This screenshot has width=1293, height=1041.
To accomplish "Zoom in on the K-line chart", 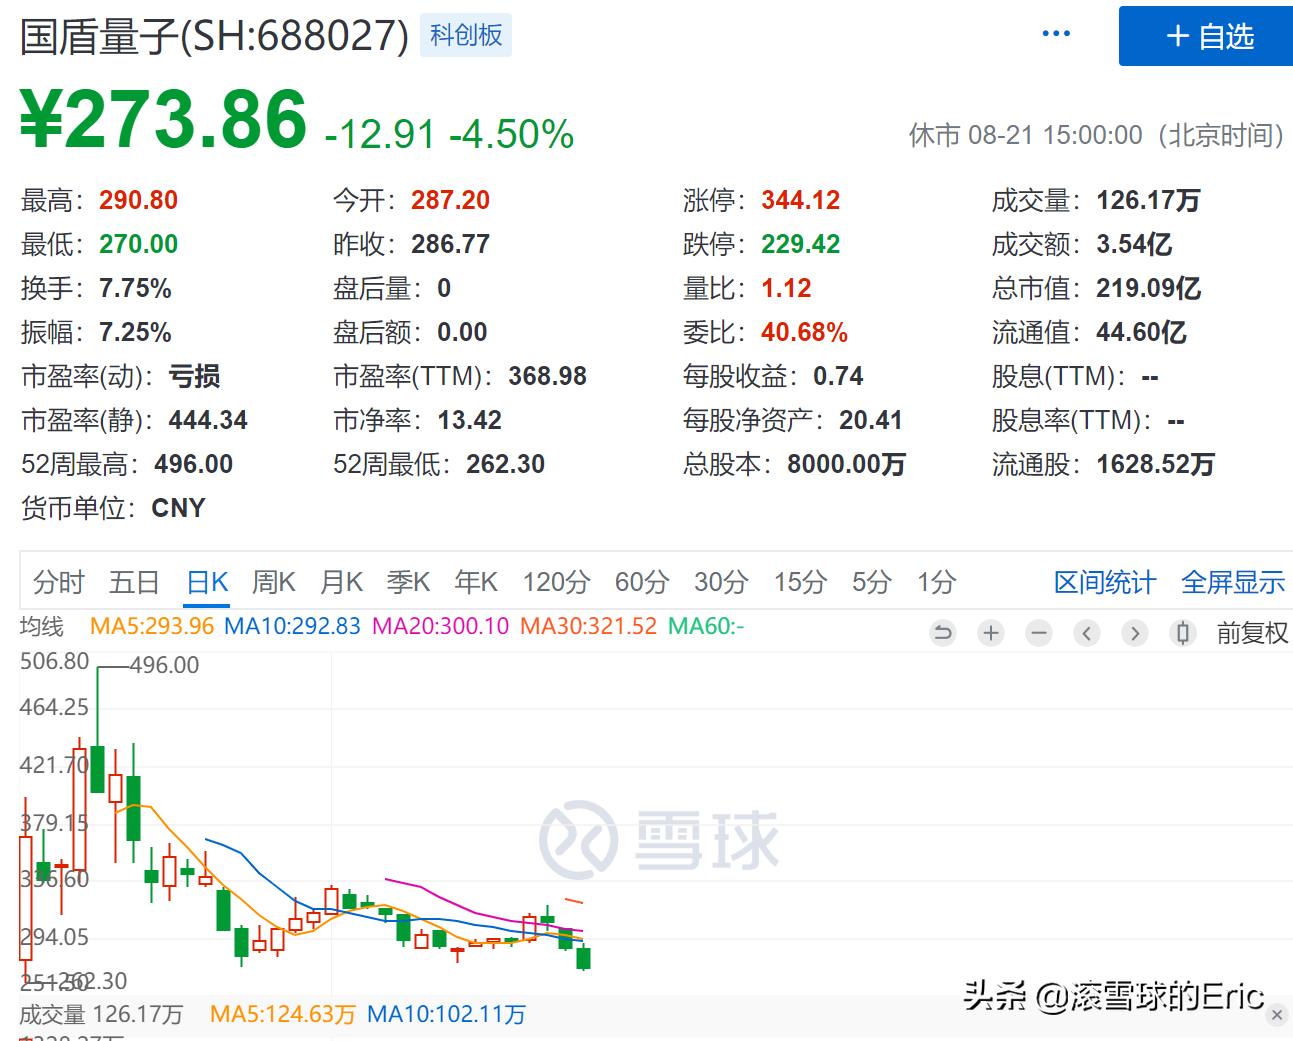I will pos(990,633).
